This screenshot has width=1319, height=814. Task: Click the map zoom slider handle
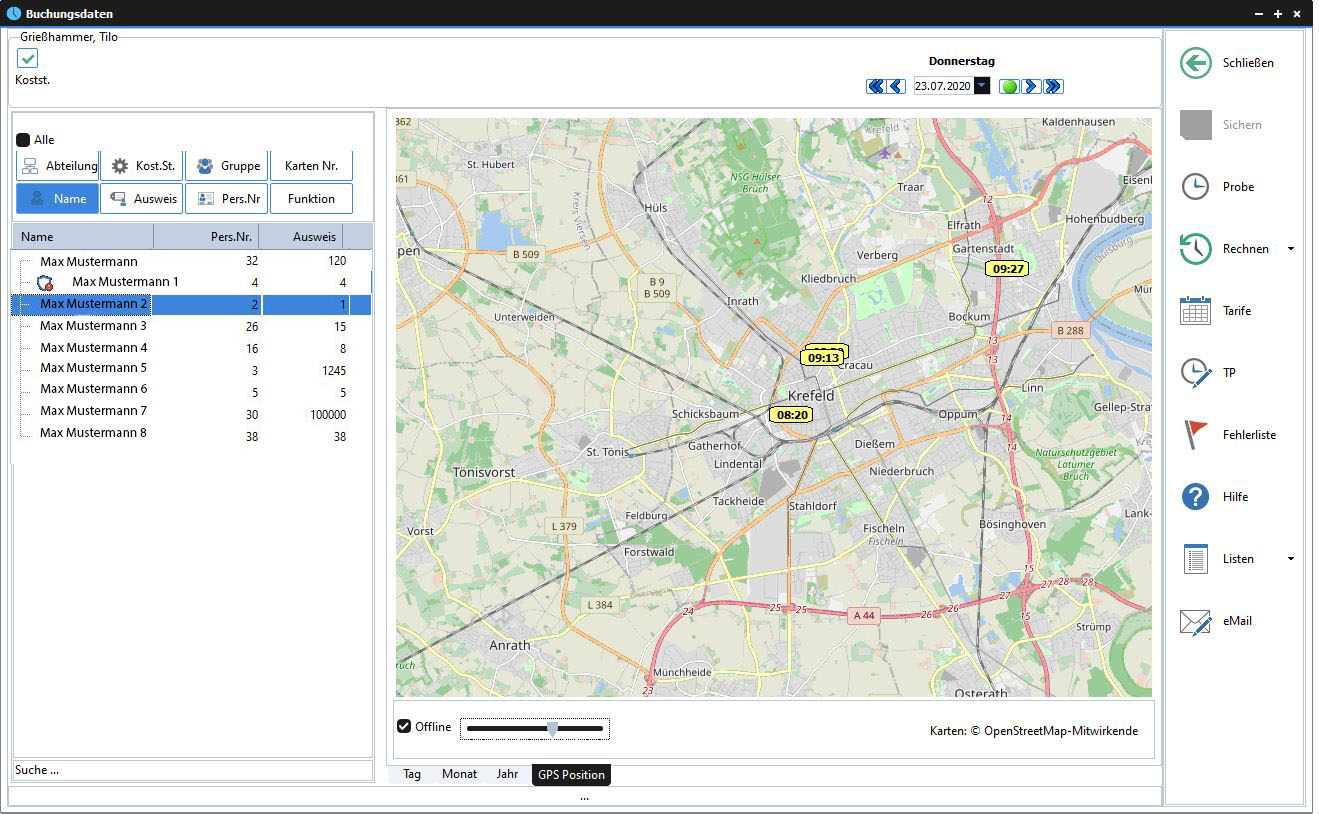[552, 729]
